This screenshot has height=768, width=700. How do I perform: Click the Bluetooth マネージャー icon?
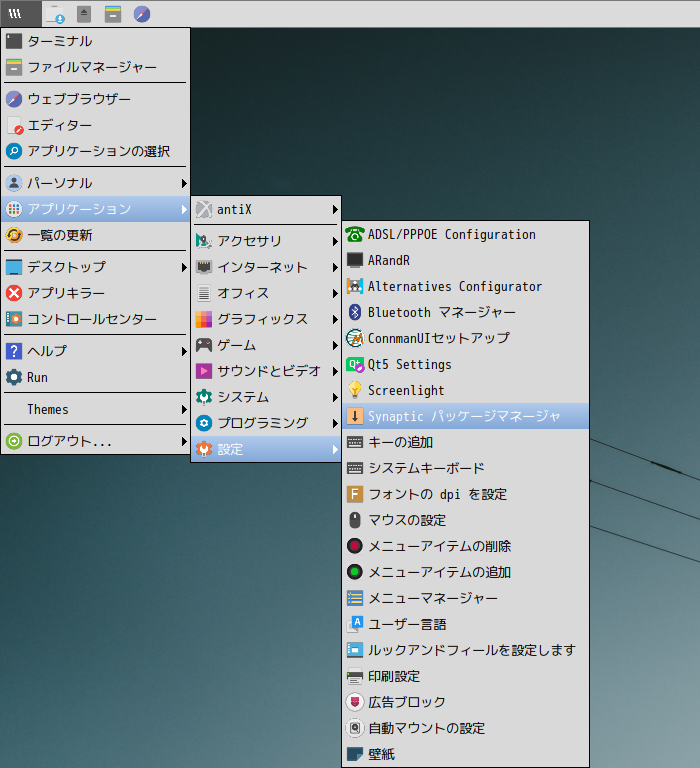tap(355, 312)
